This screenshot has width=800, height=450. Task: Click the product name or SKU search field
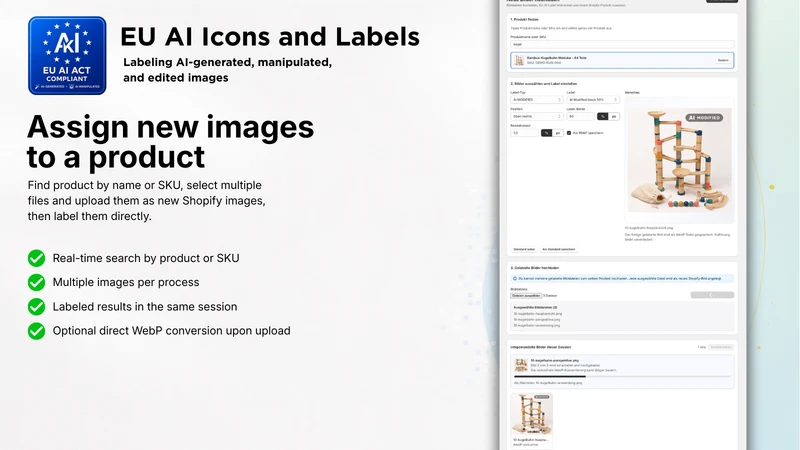point(622,44)
